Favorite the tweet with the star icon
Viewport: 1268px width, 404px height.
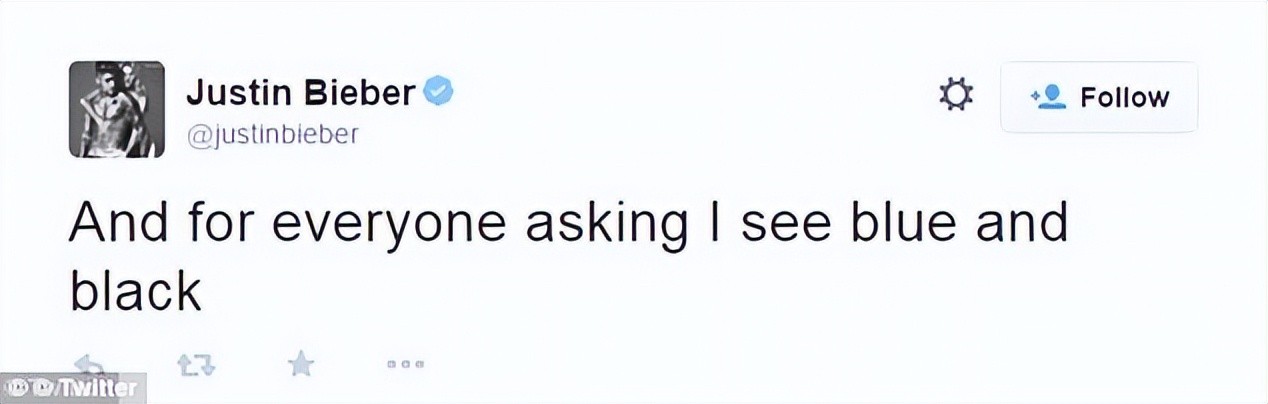[300, 365]
